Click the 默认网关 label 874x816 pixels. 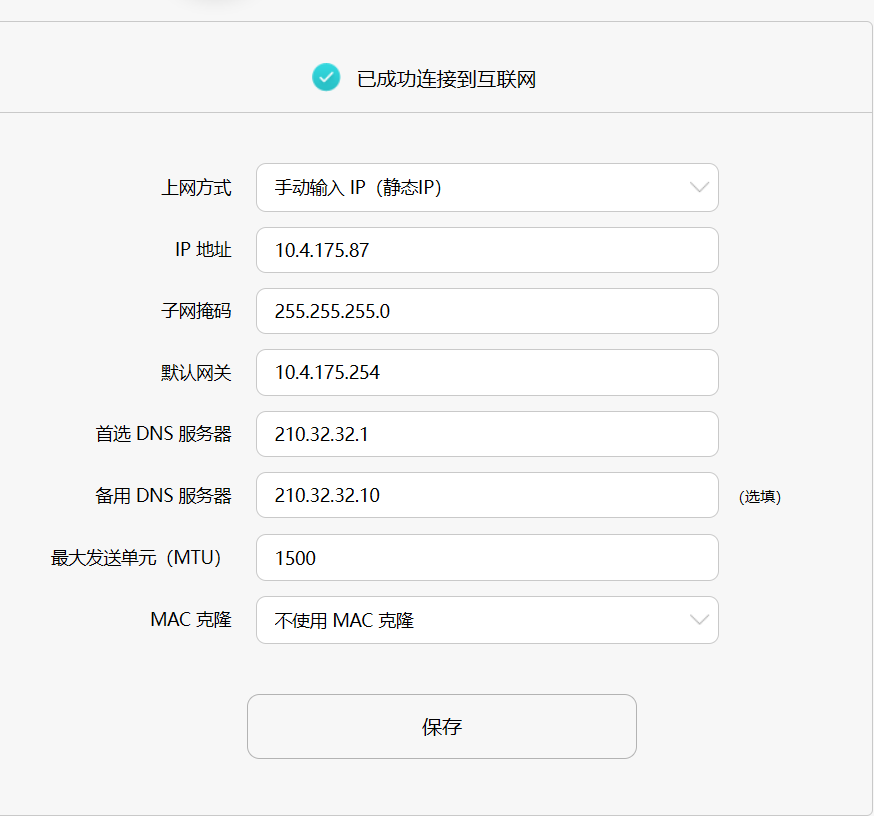pos(196,372)
